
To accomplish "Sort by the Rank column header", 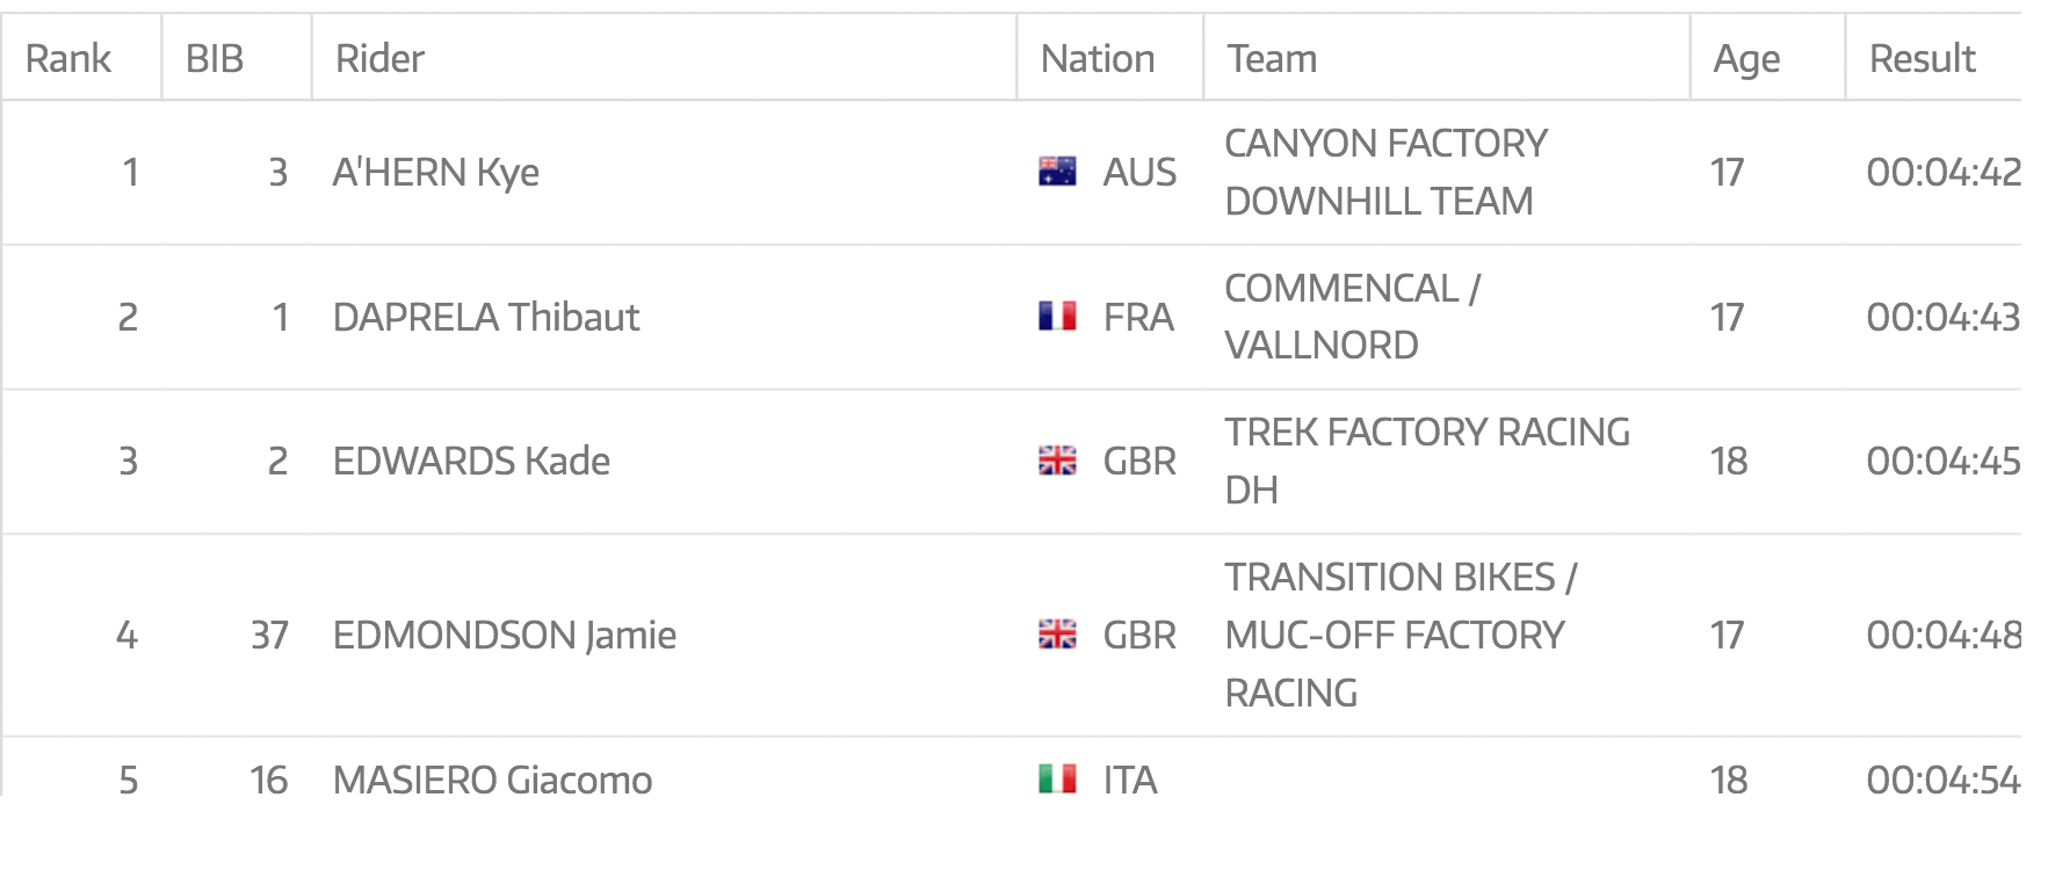I will [x=68, y=58].
